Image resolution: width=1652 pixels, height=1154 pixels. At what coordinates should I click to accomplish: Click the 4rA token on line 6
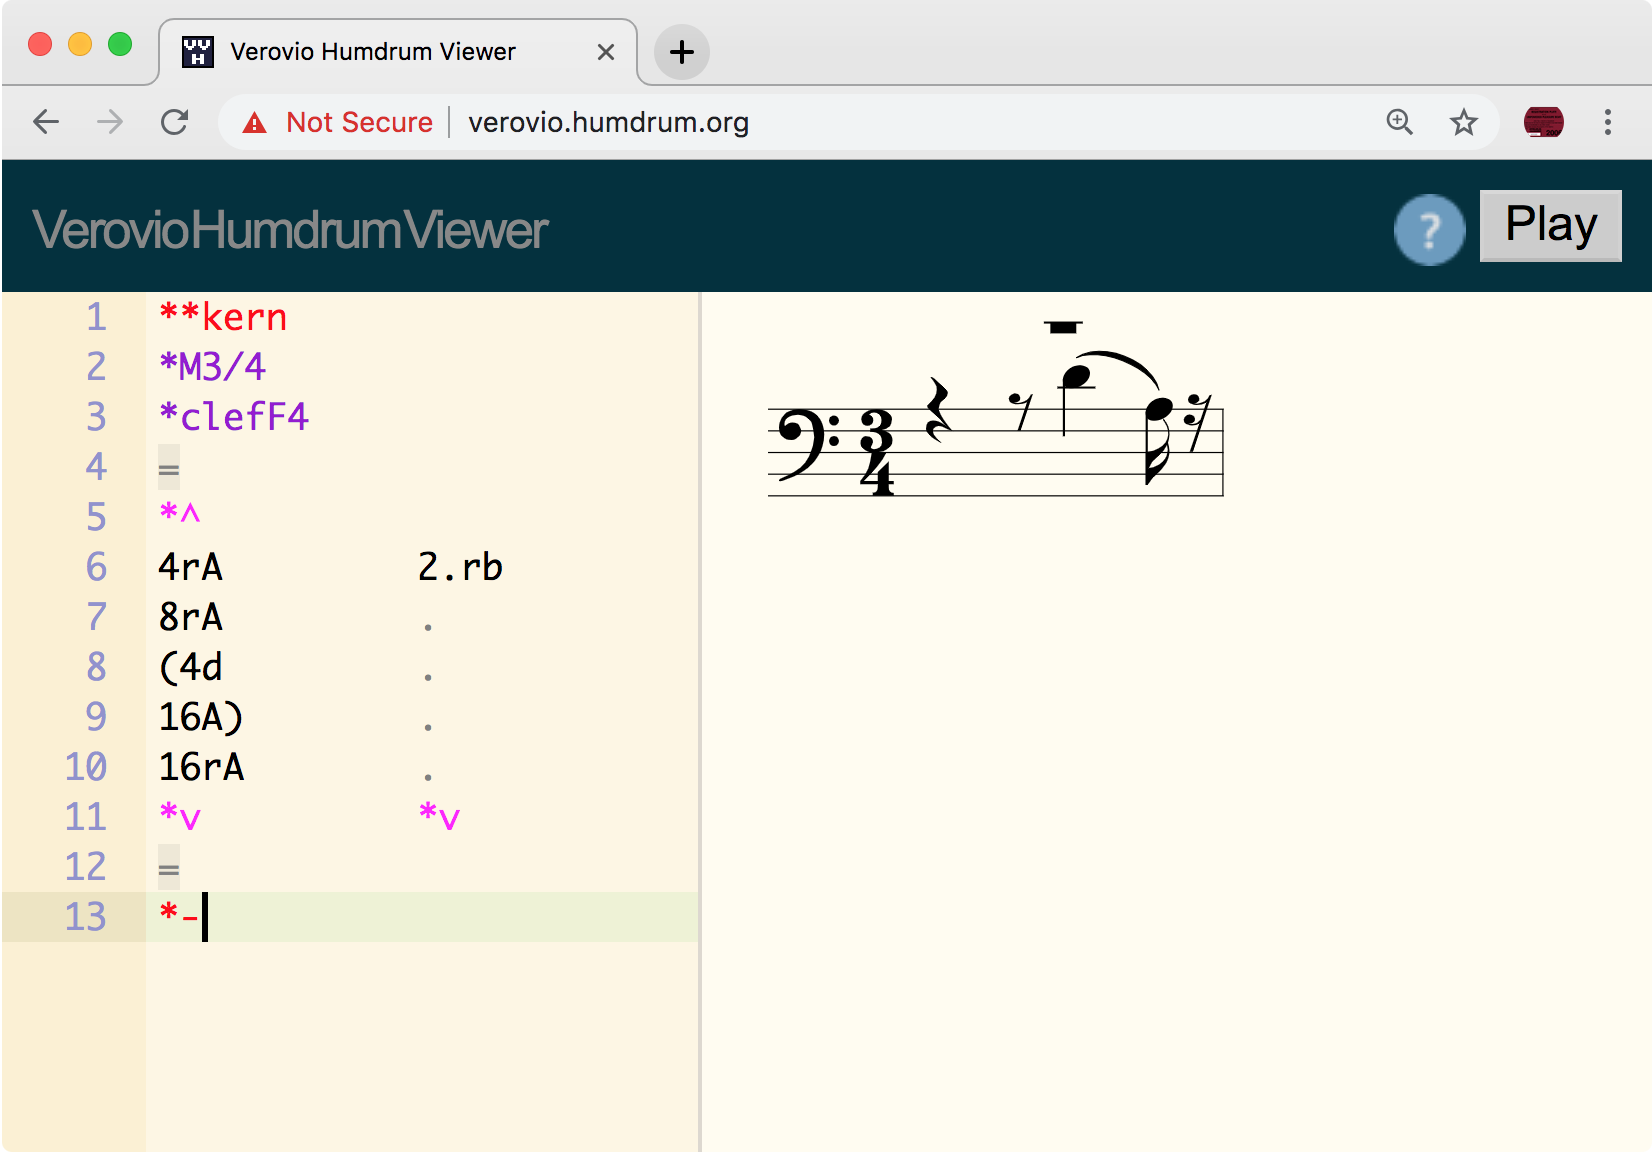190,567
